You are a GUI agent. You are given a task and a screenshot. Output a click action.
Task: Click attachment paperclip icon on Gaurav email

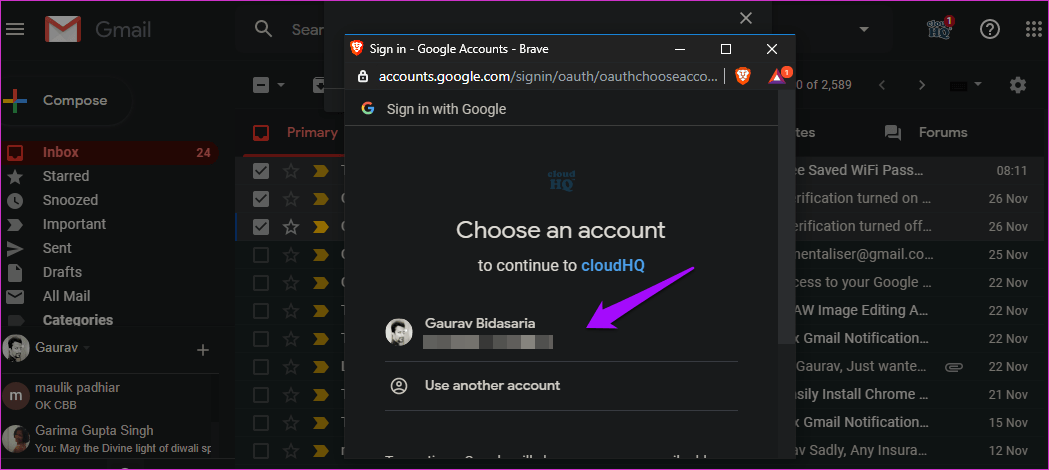tap(953, 366)
